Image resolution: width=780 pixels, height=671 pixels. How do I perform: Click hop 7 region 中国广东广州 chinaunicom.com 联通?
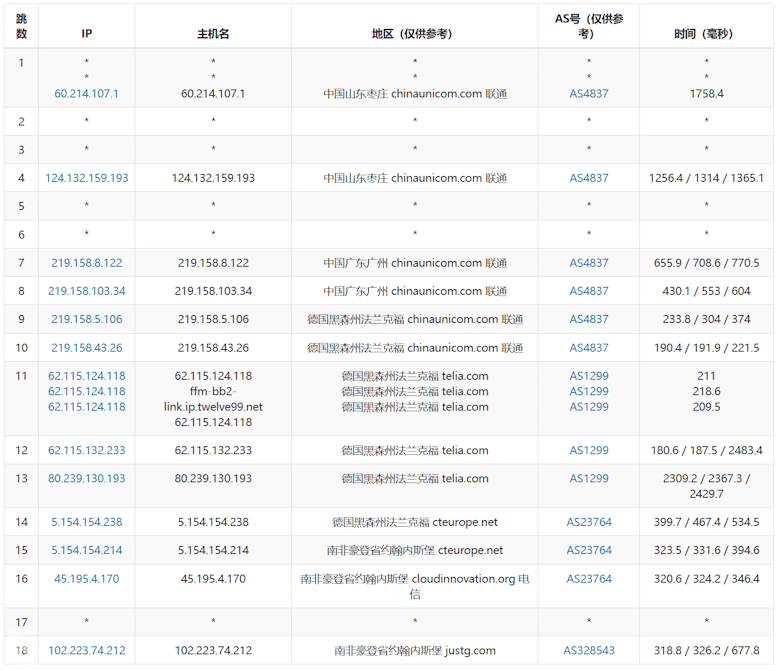coord(414,263)
